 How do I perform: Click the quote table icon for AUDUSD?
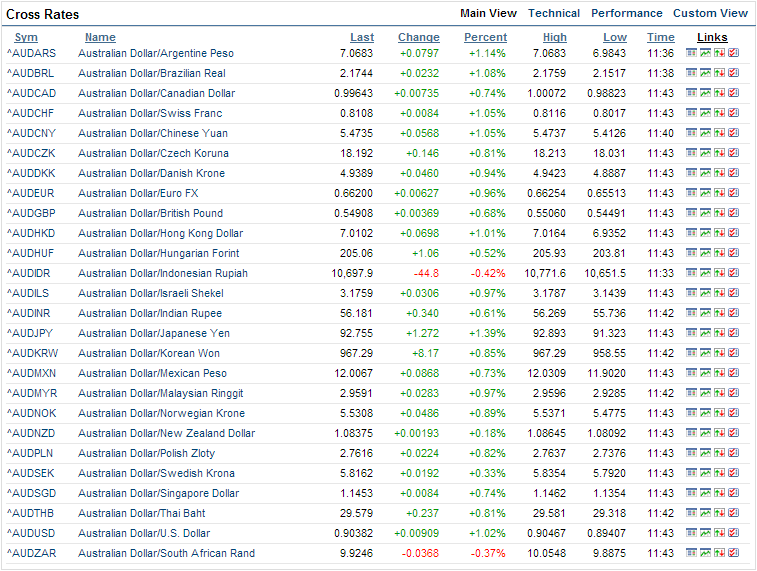(x=691, y=533)
